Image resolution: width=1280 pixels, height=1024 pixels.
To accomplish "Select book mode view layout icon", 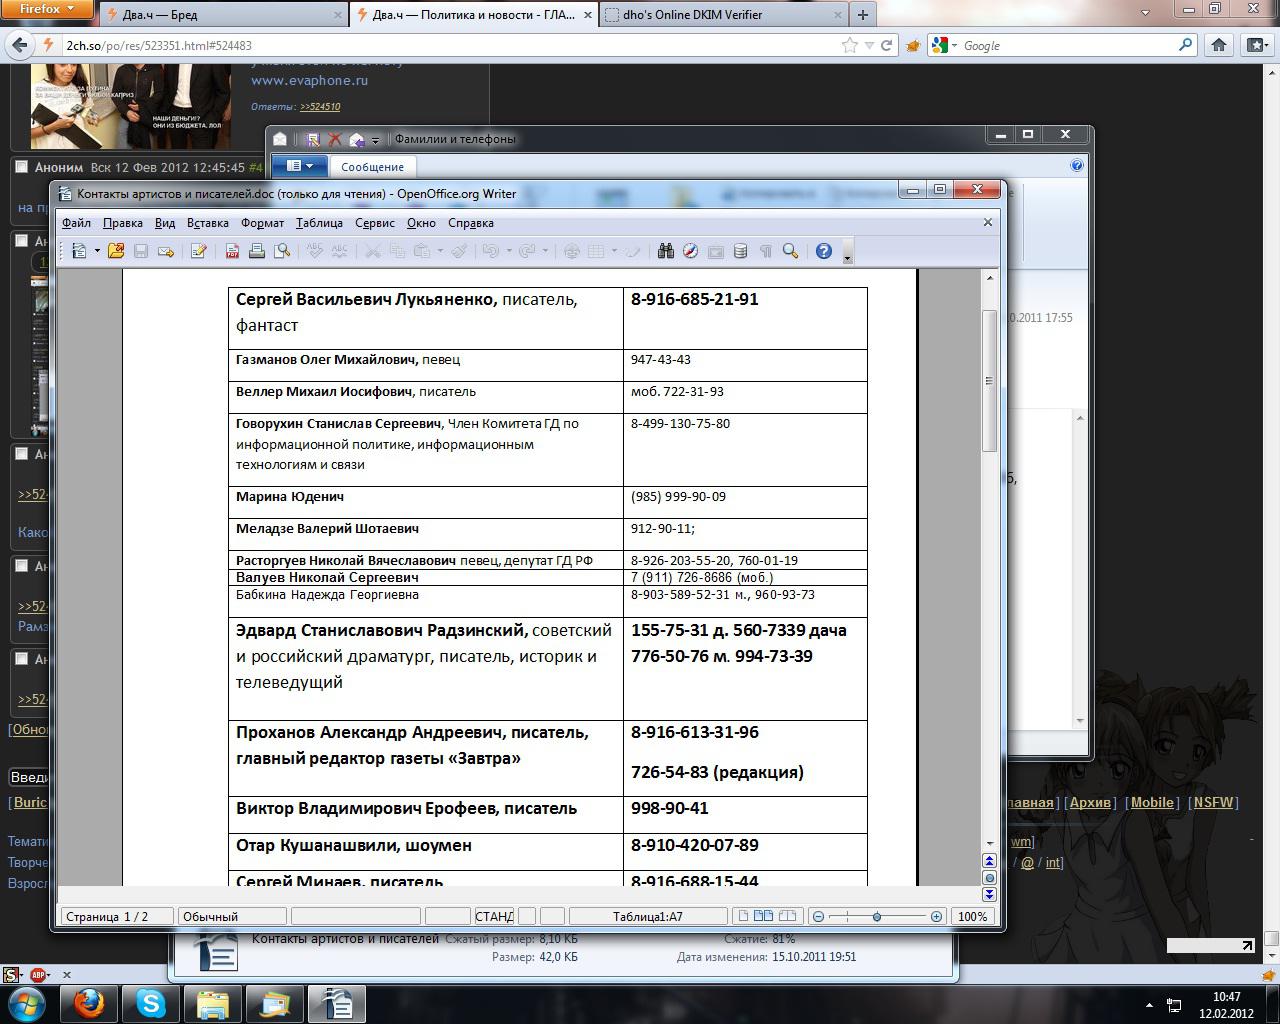I will pyautogui.click(x=788, y=916).
